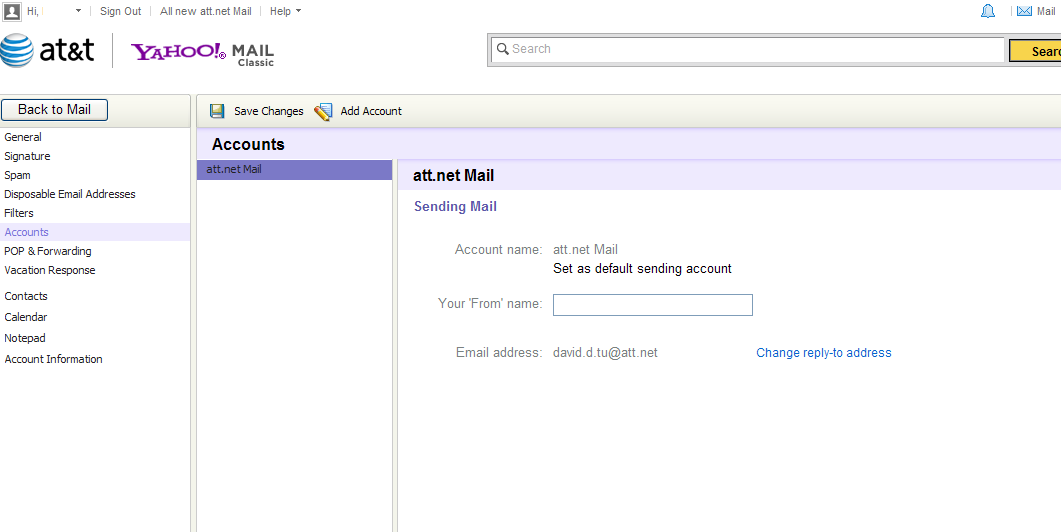The image size is (1061, 532).
Task: Open the Signature settings section
Action: (x=27, y=156)
